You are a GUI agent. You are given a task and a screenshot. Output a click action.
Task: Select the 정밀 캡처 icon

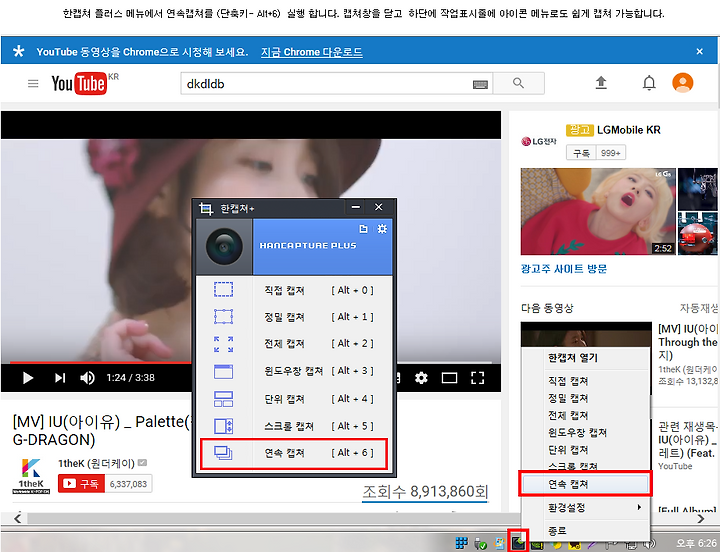[x=223, y=316]
